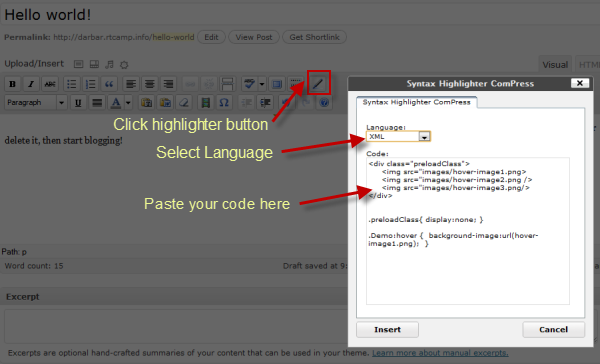The width and height of the screenshot is (600, 364).
Task: Insert an unordered bullet list
Action: tap(72, 84)
